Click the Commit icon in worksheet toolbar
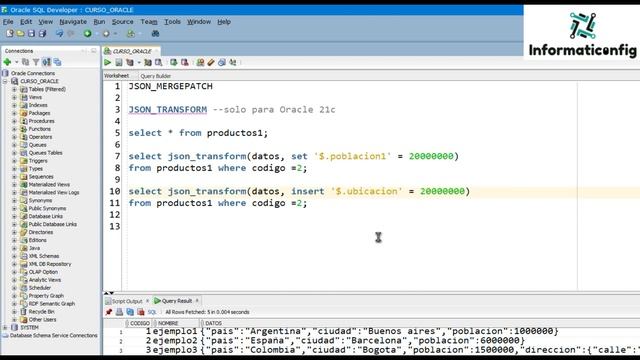This screenshot has height=360, width=640. [x=174, y=62]
